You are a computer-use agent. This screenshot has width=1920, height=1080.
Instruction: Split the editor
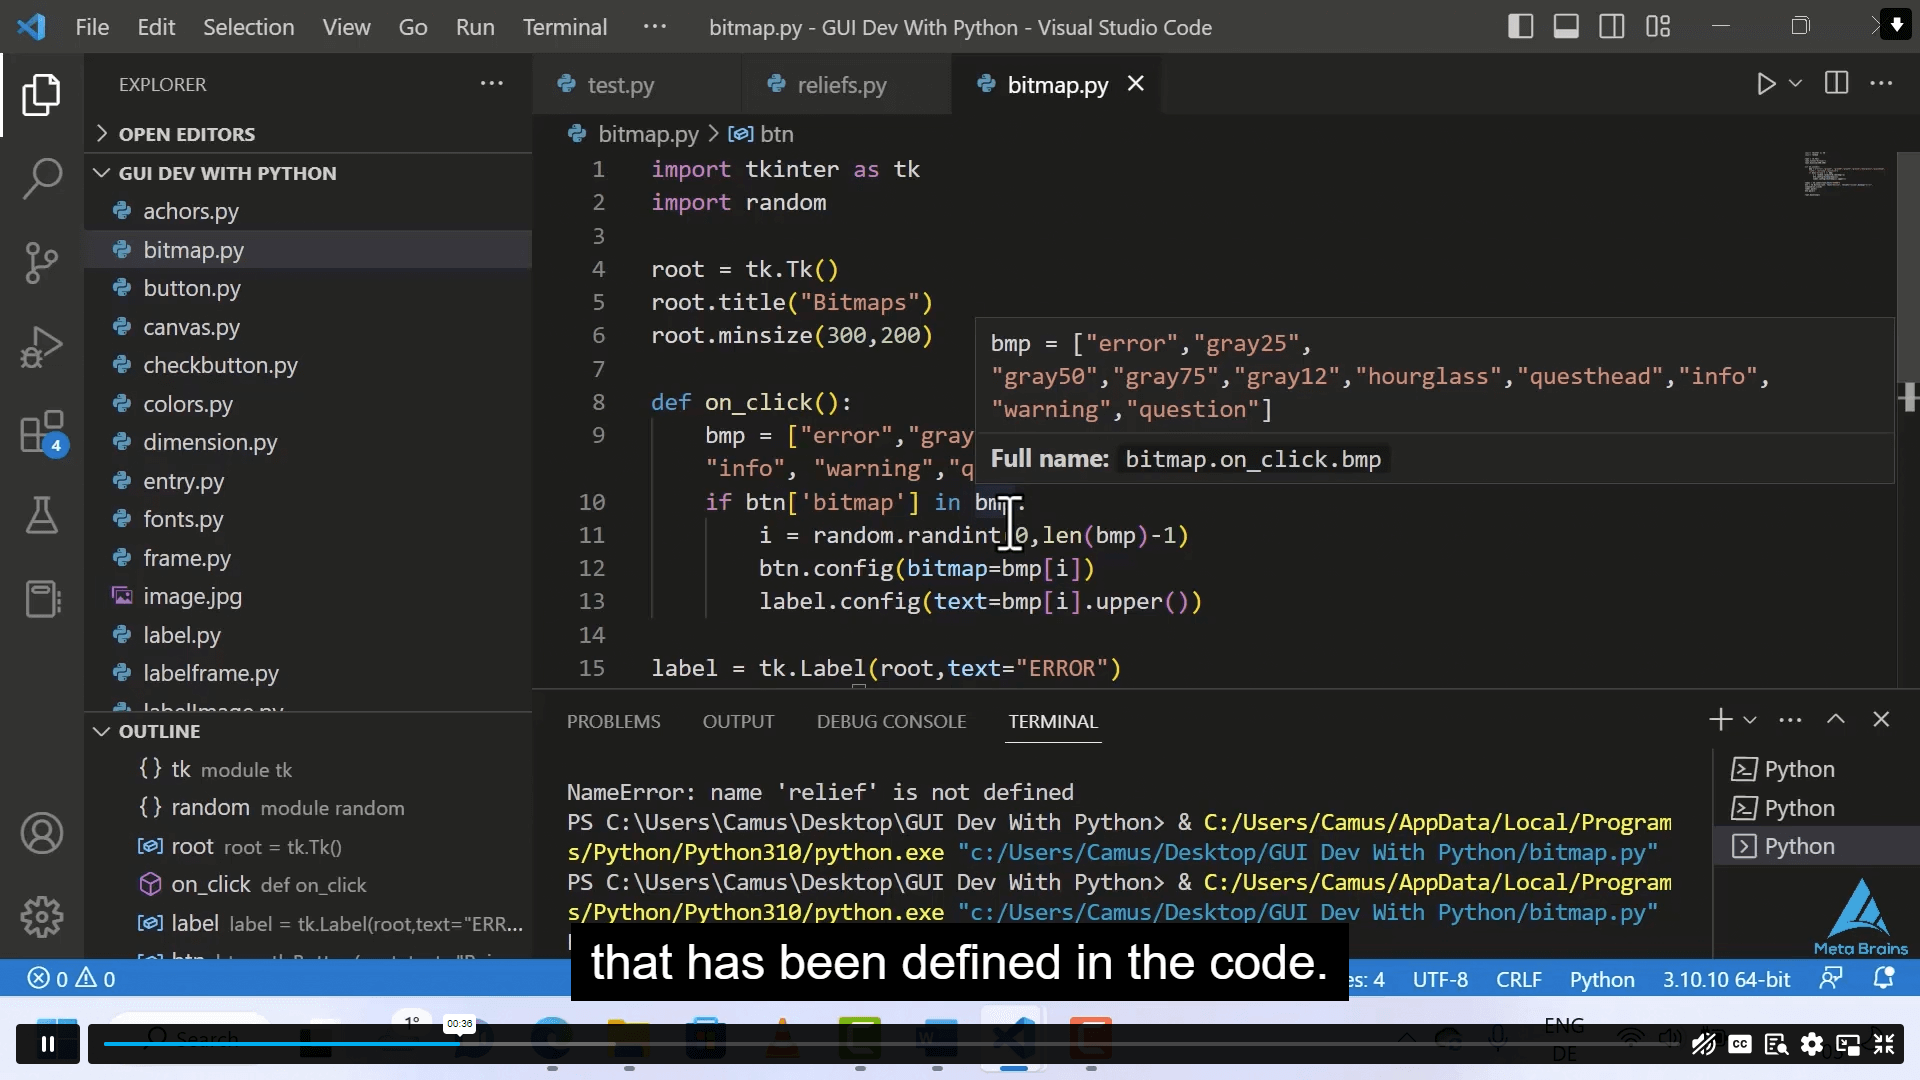point(1836,84)
